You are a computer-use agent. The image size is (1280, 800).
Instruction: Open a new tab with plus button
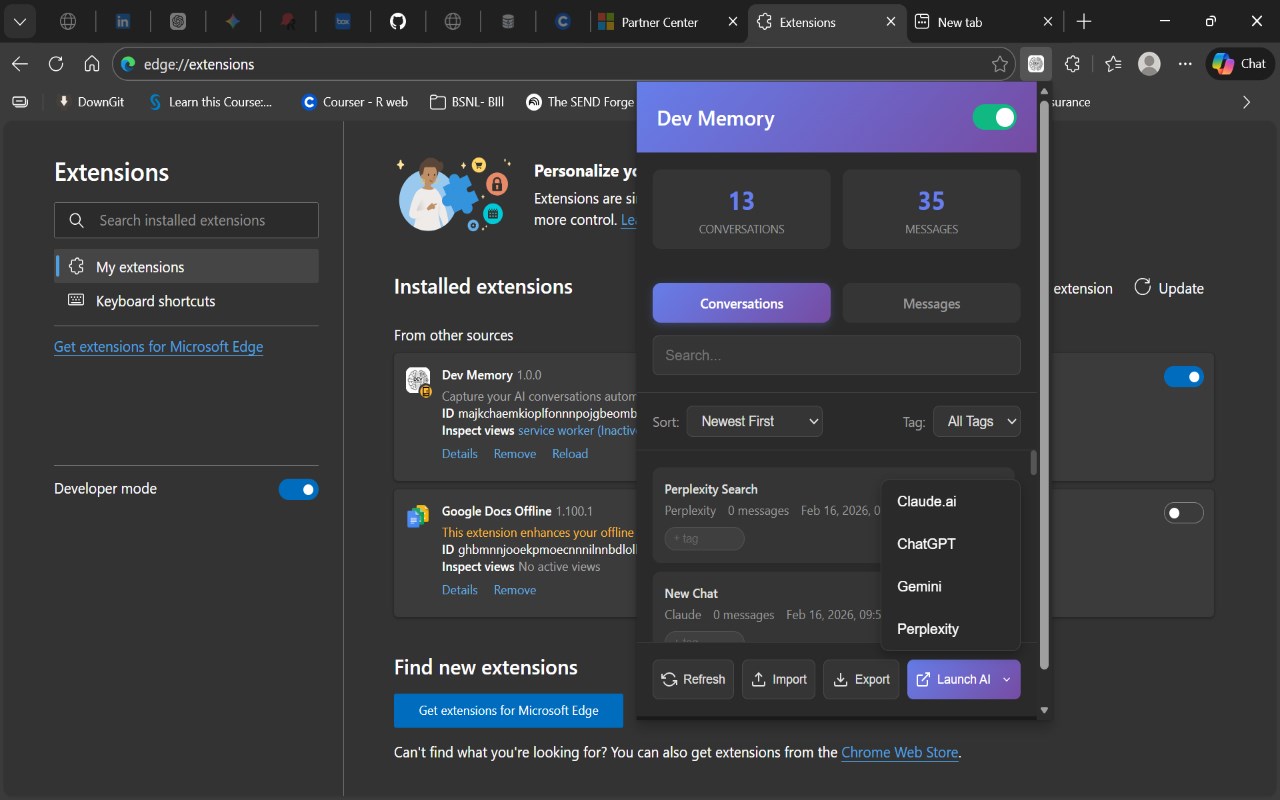[x=1084, y=21]
